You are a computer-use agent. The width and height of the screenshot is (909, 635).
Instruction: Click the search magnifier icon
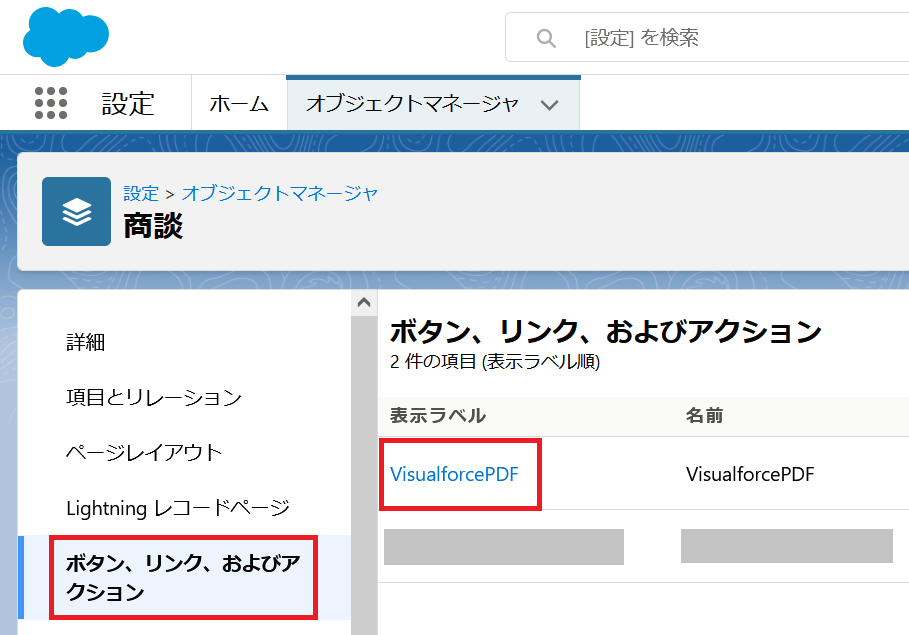[x=546, y=38]
